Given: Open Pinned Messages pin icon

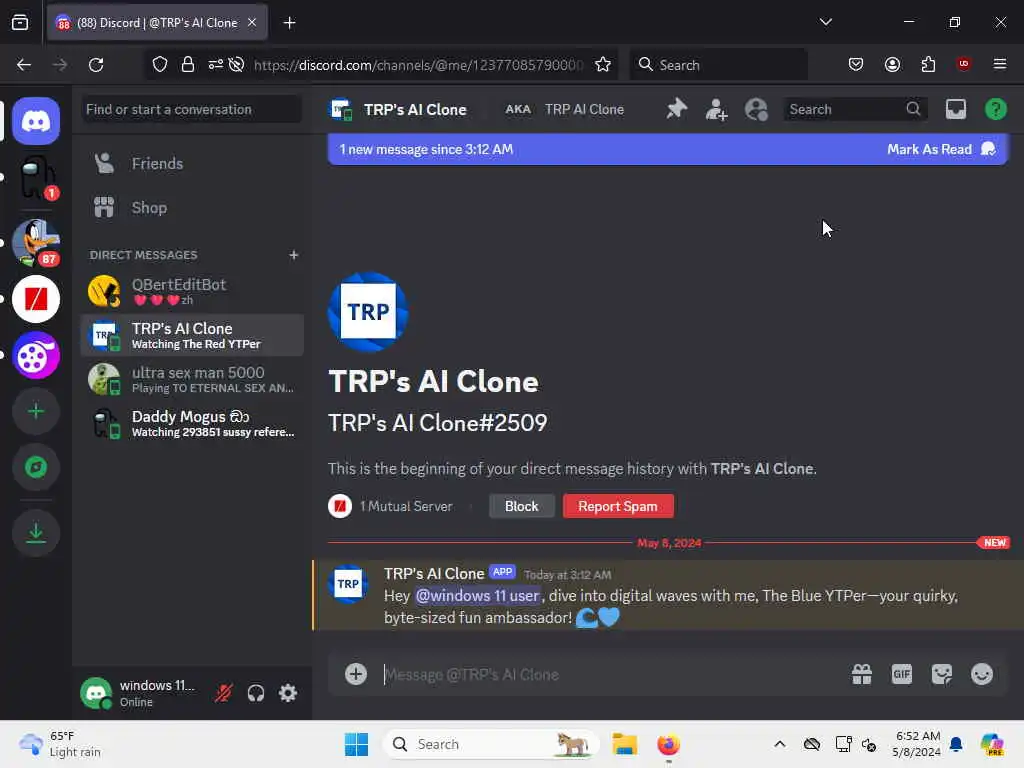Looking at the screenshot, I should [x=677, y=109].
